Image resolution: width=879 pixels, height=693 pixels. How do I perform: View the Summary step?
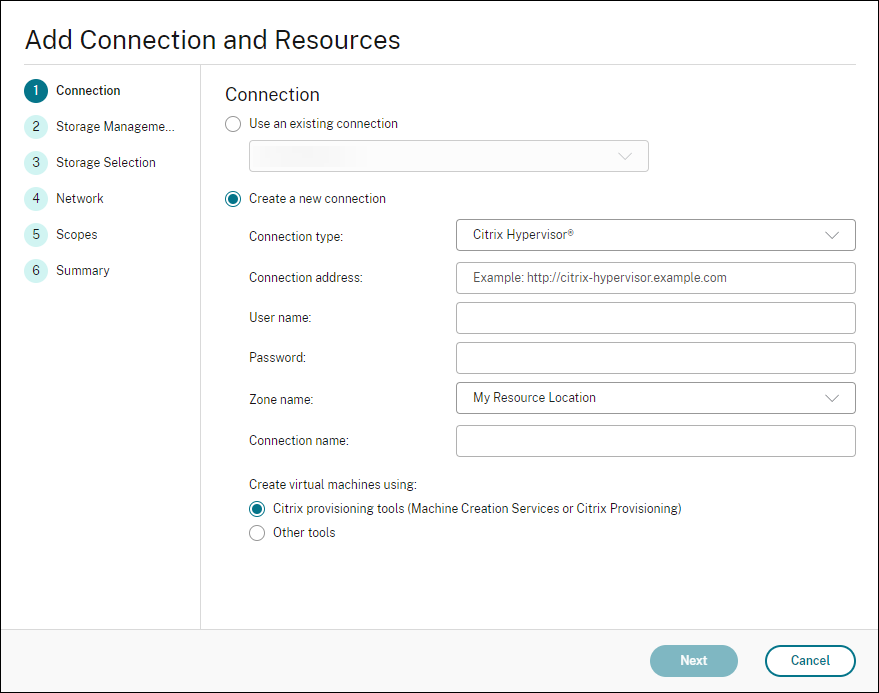pos(82,270)
